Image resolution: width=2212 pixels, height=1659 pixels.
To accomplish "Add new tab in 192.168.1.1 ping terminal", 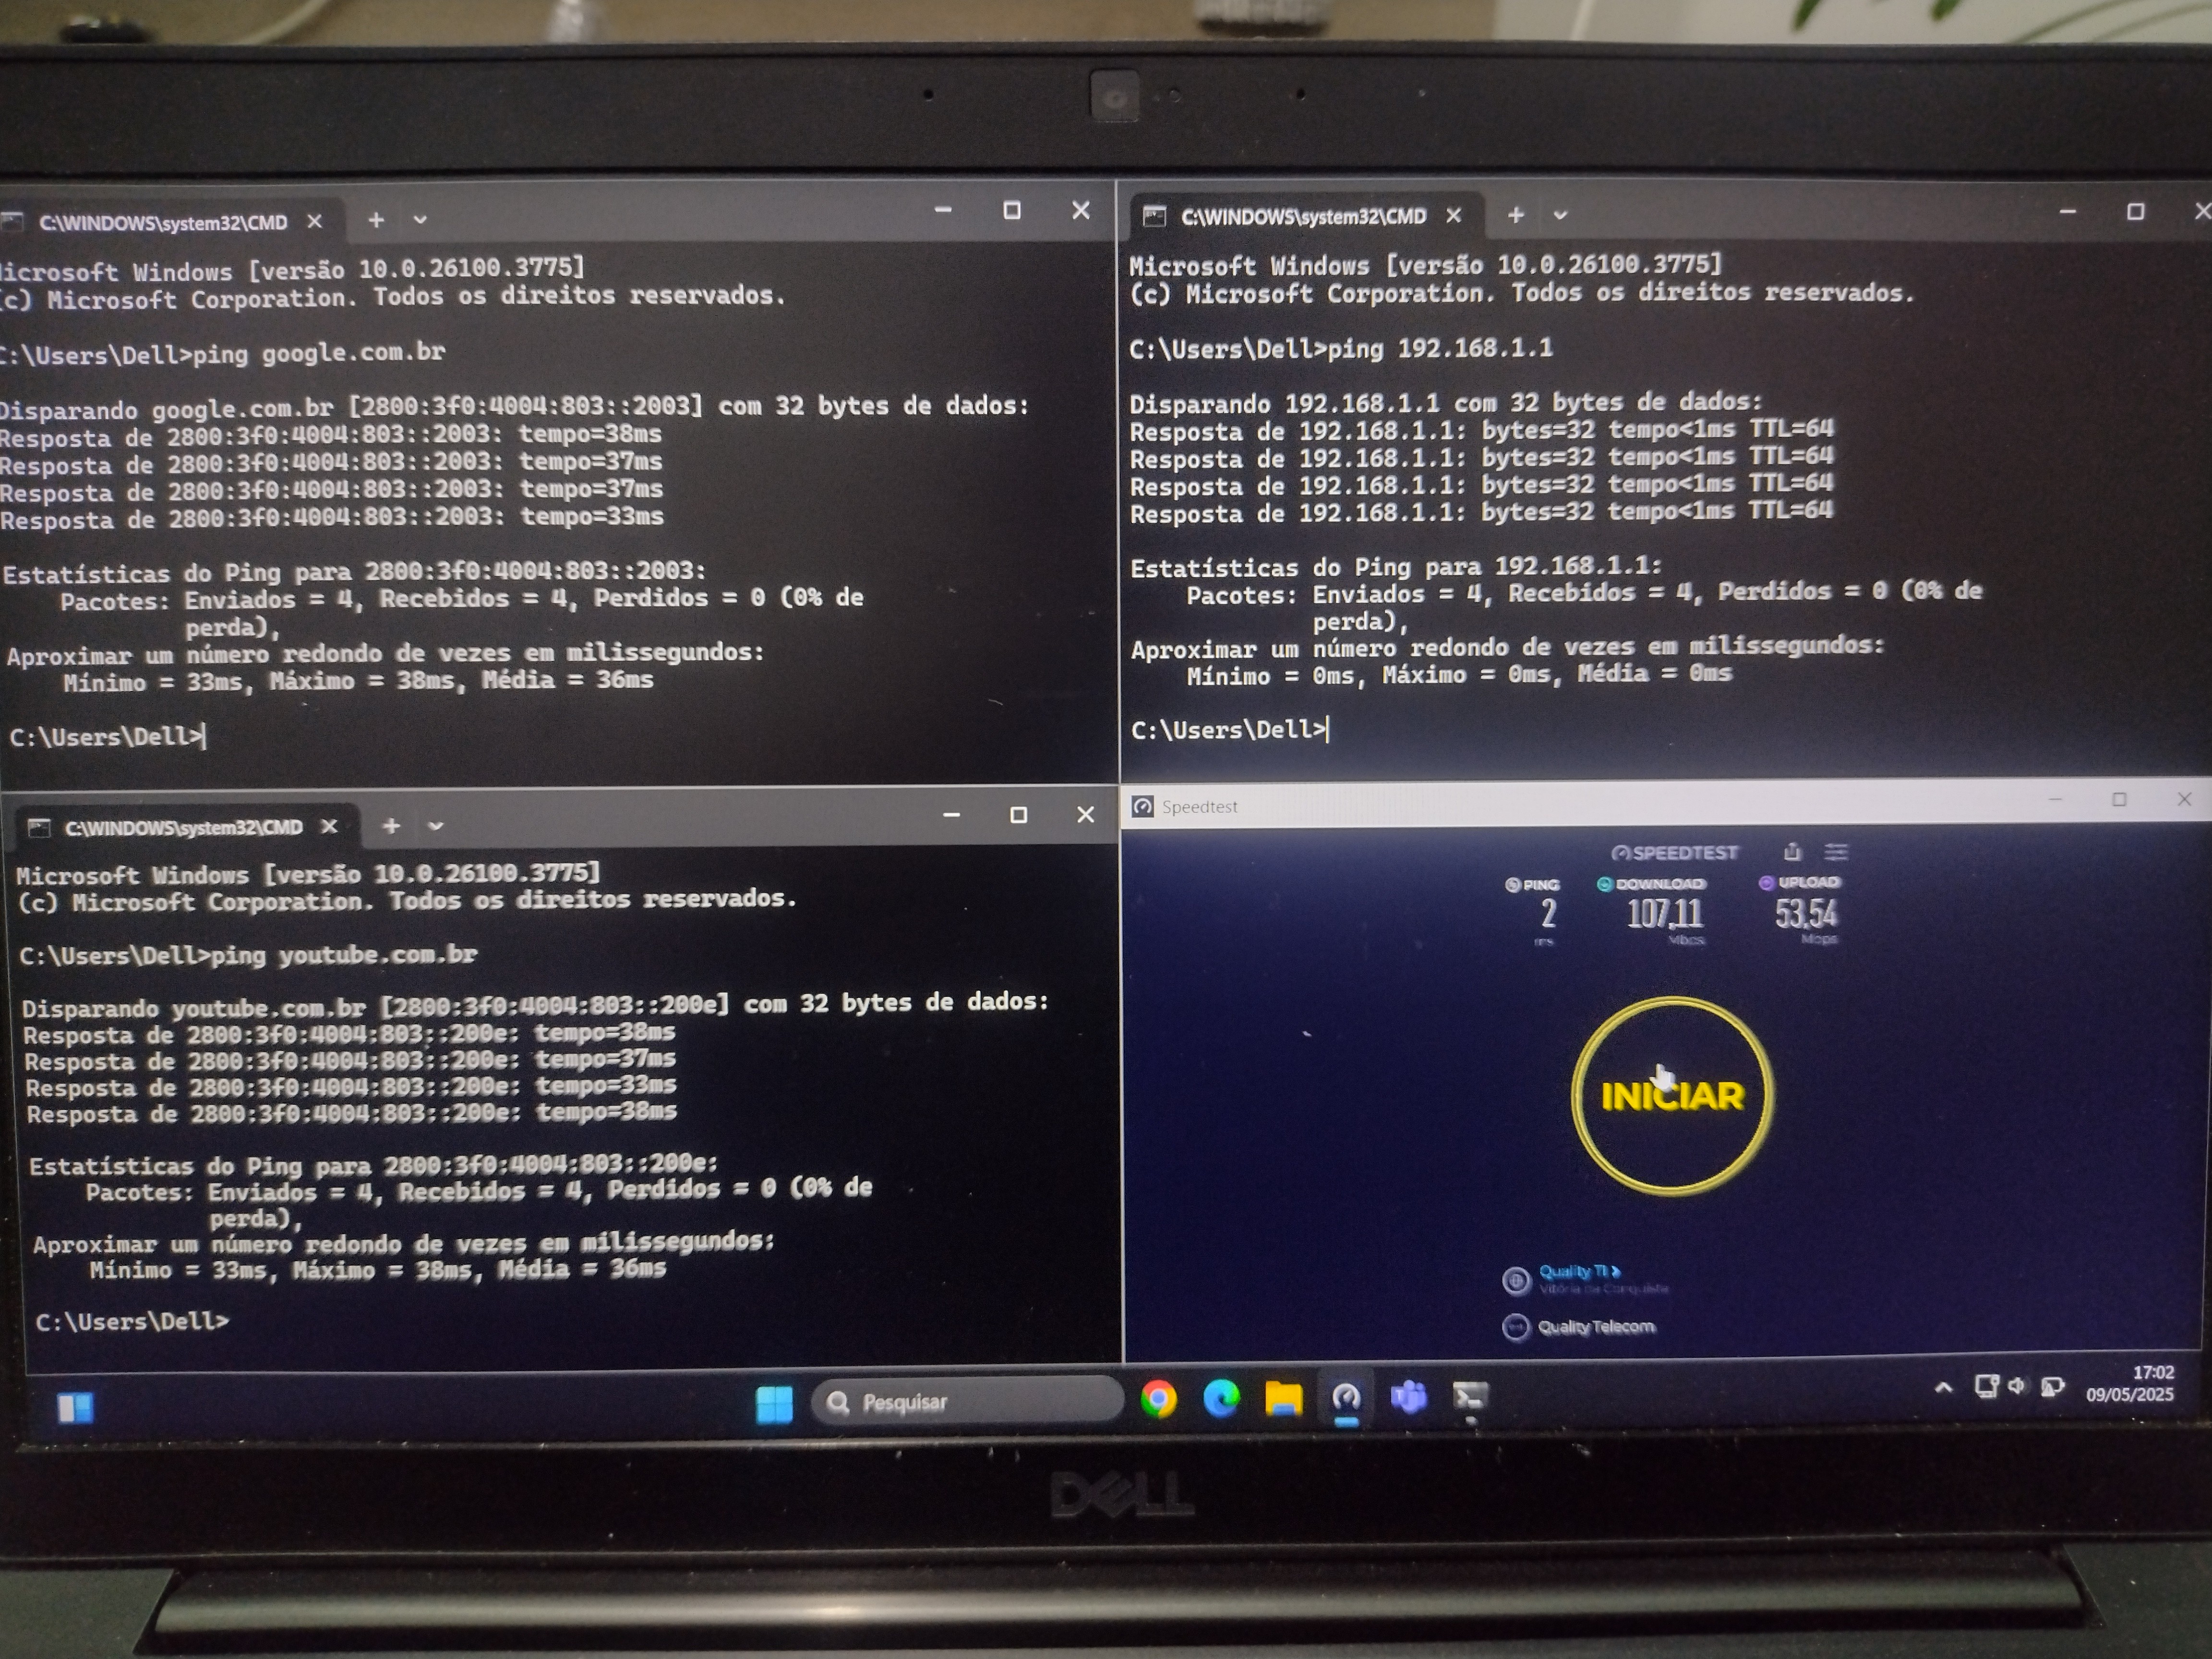I will coord(1516,215).
